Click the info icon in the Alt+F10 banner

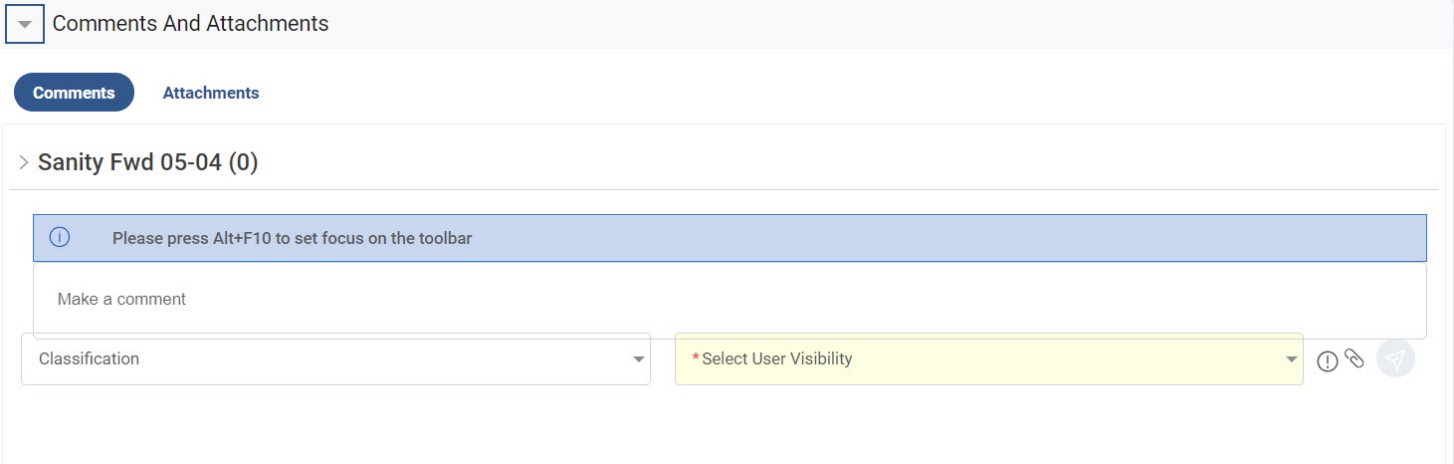pyautogui.click(x=60, y=238)
